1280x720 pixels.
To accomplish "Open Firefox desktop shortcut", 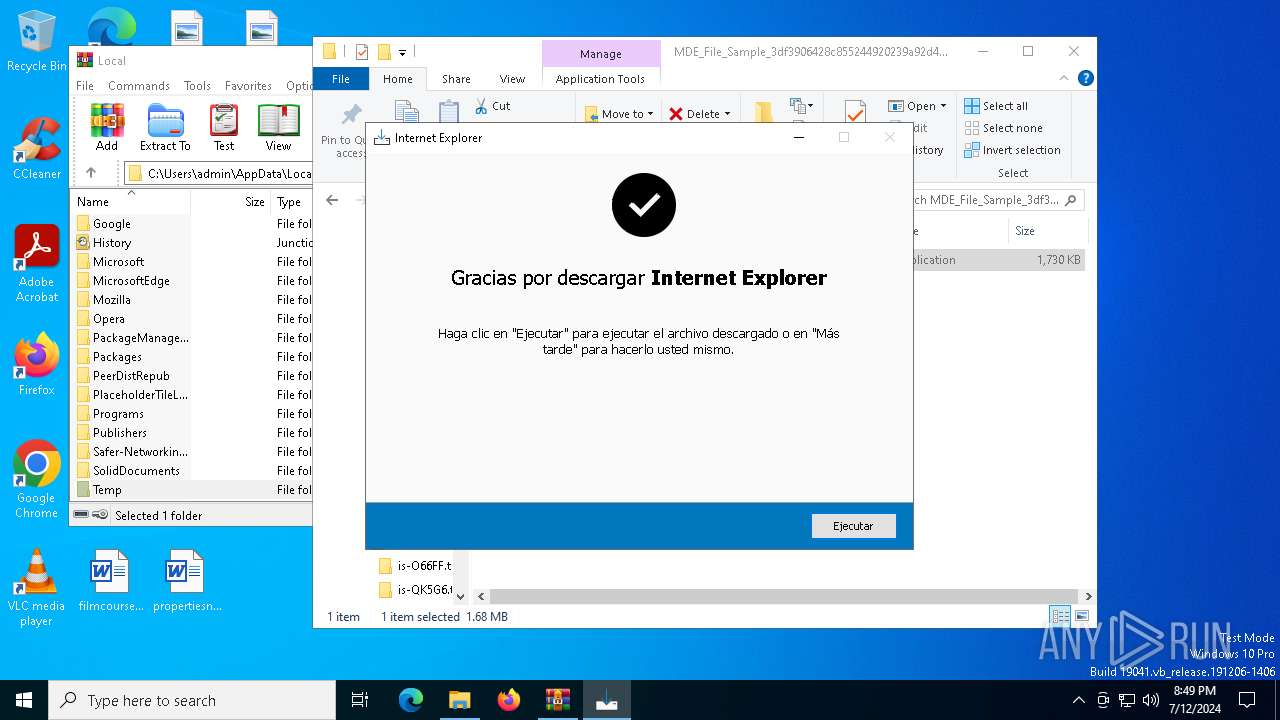I will point(37,365).
